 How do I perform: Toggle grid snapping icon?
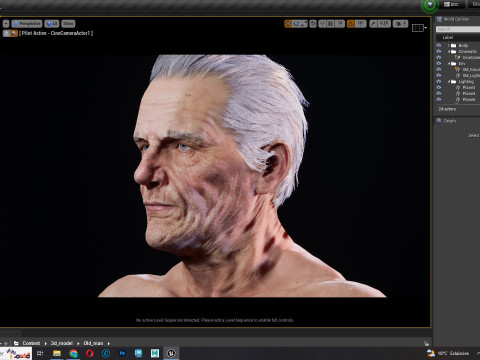[x=330, y=24]
